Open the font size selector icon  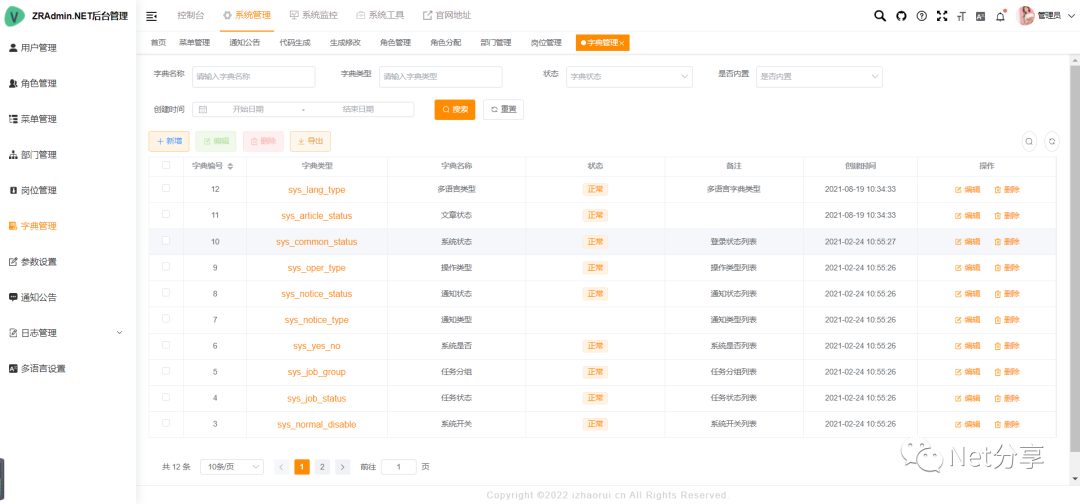(961, 16)
